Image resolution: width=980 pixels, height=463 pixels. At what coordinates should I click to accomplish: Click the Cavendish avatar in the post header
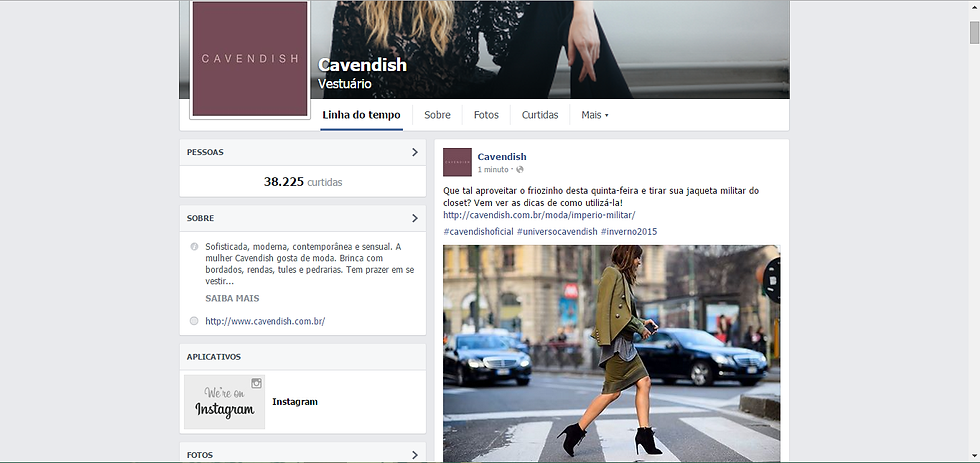[x=458, y=162]
